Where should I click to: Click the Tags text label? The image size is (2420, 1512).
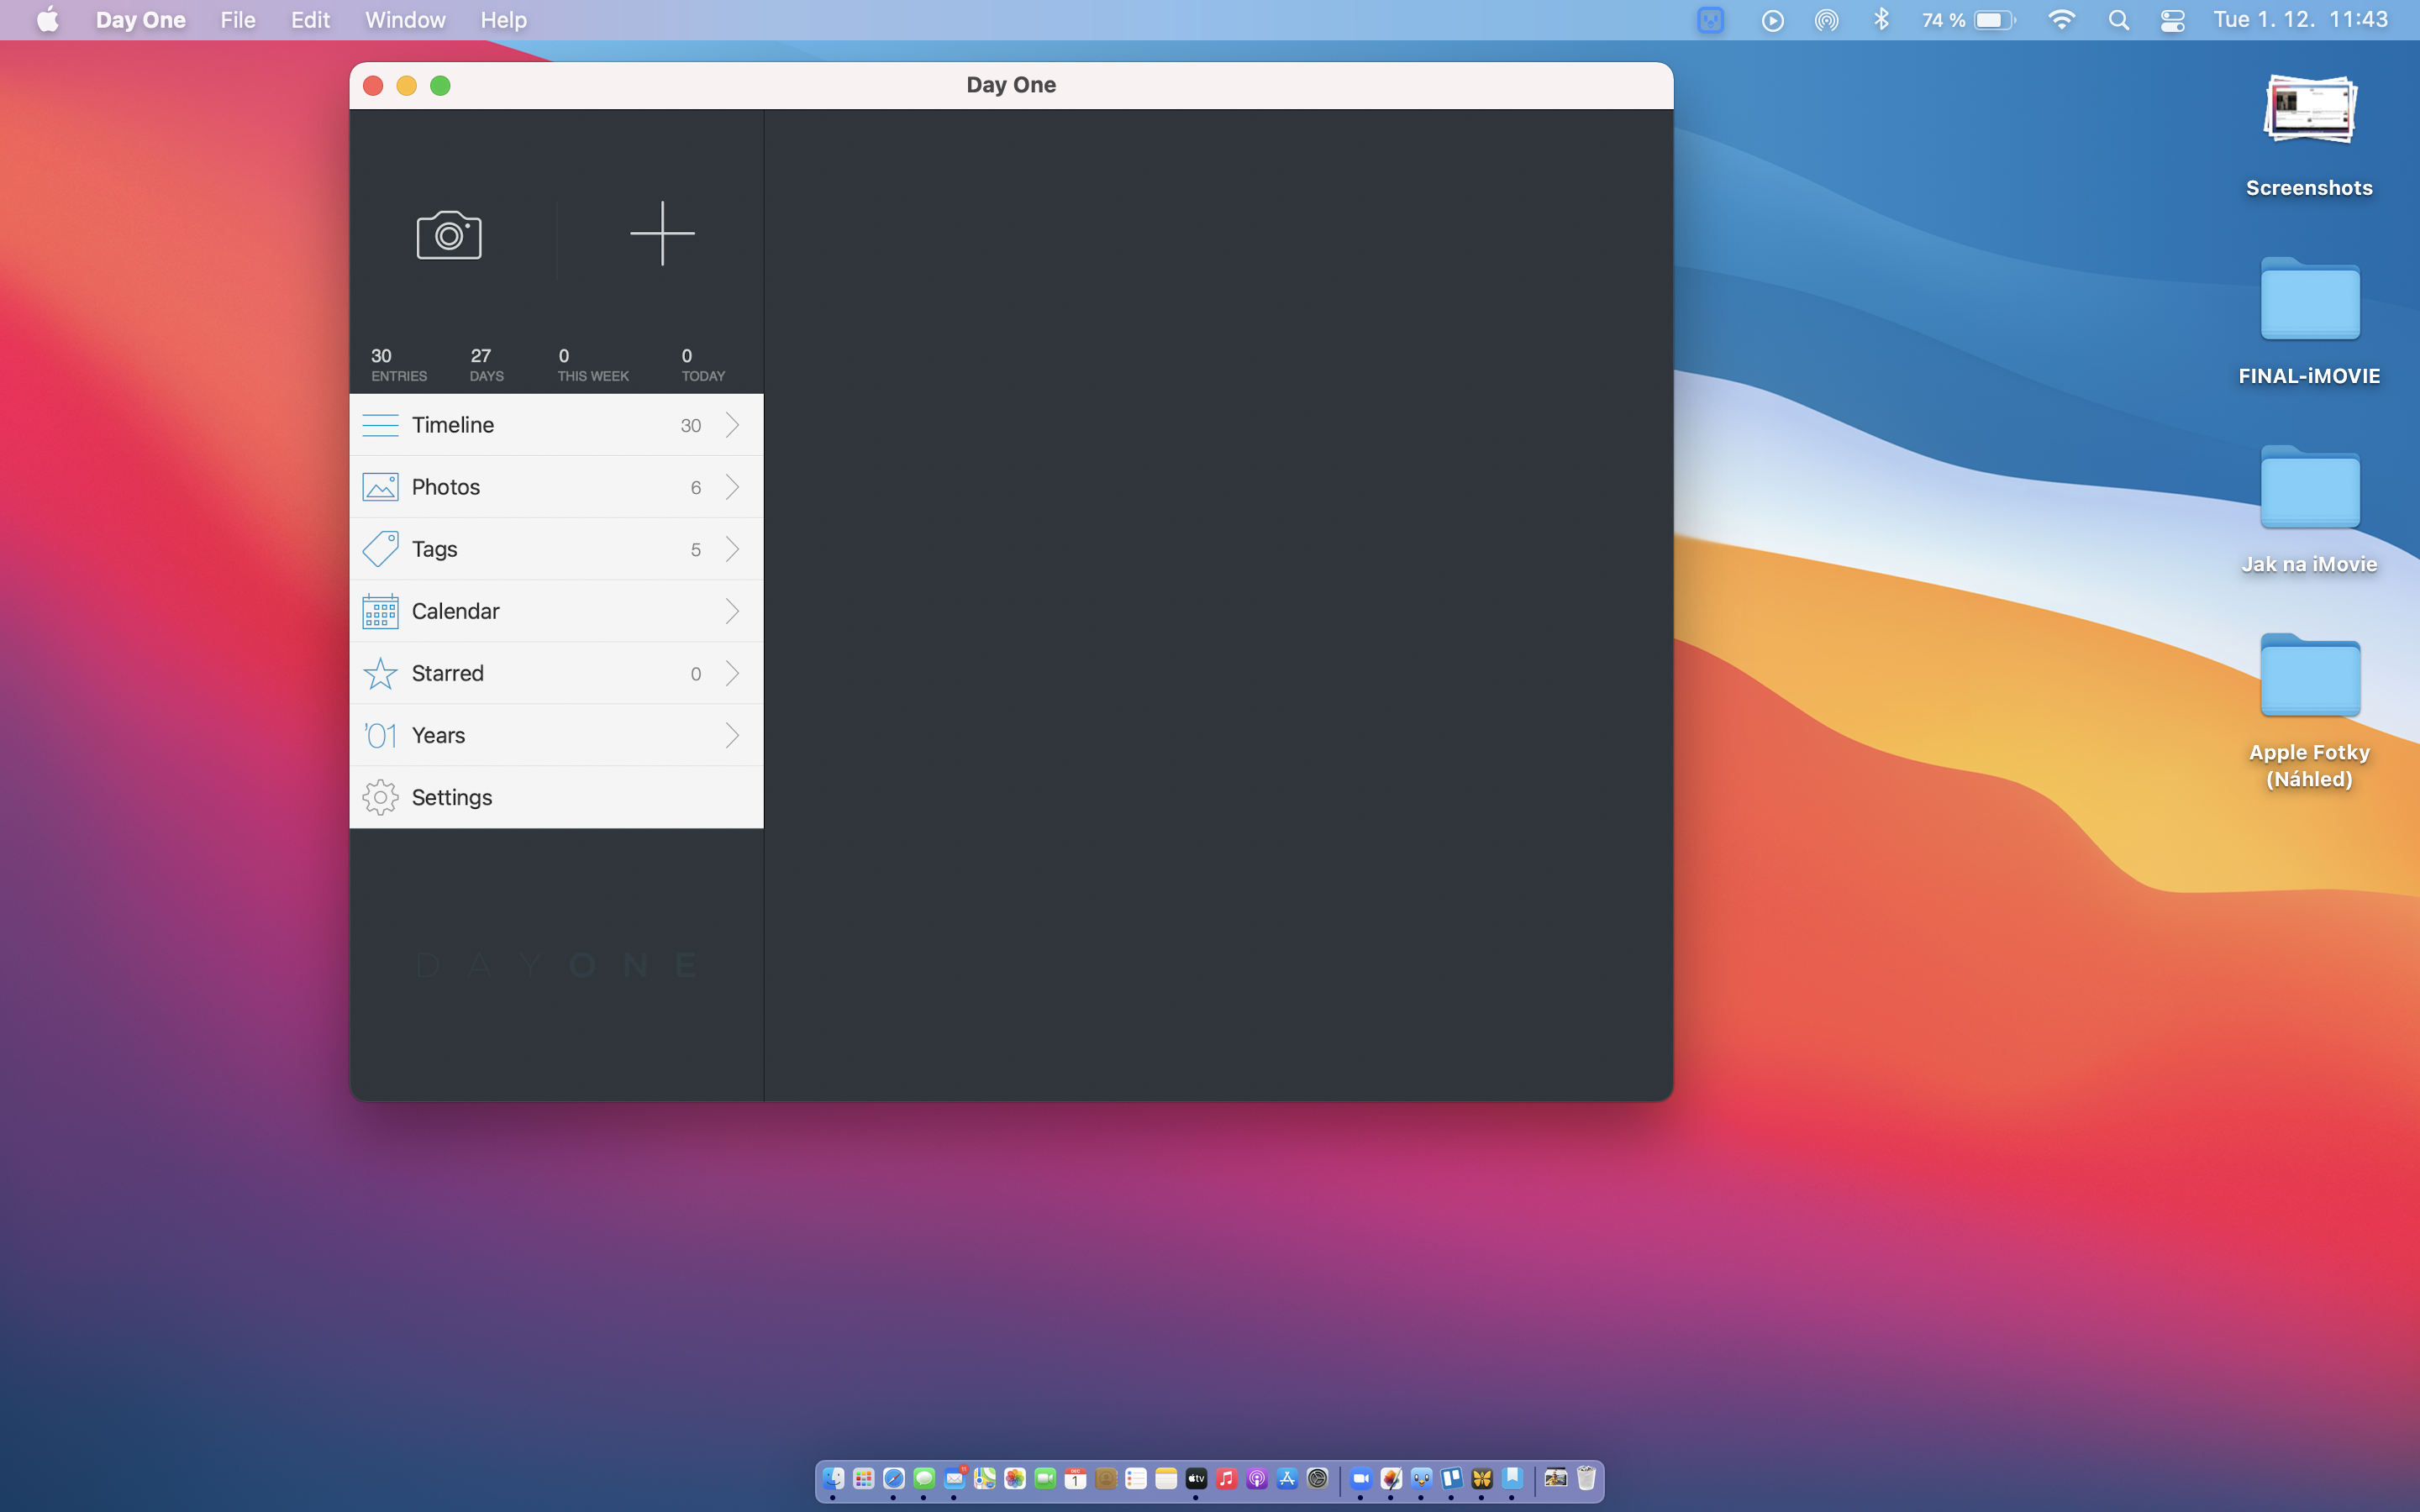point(434,549)
